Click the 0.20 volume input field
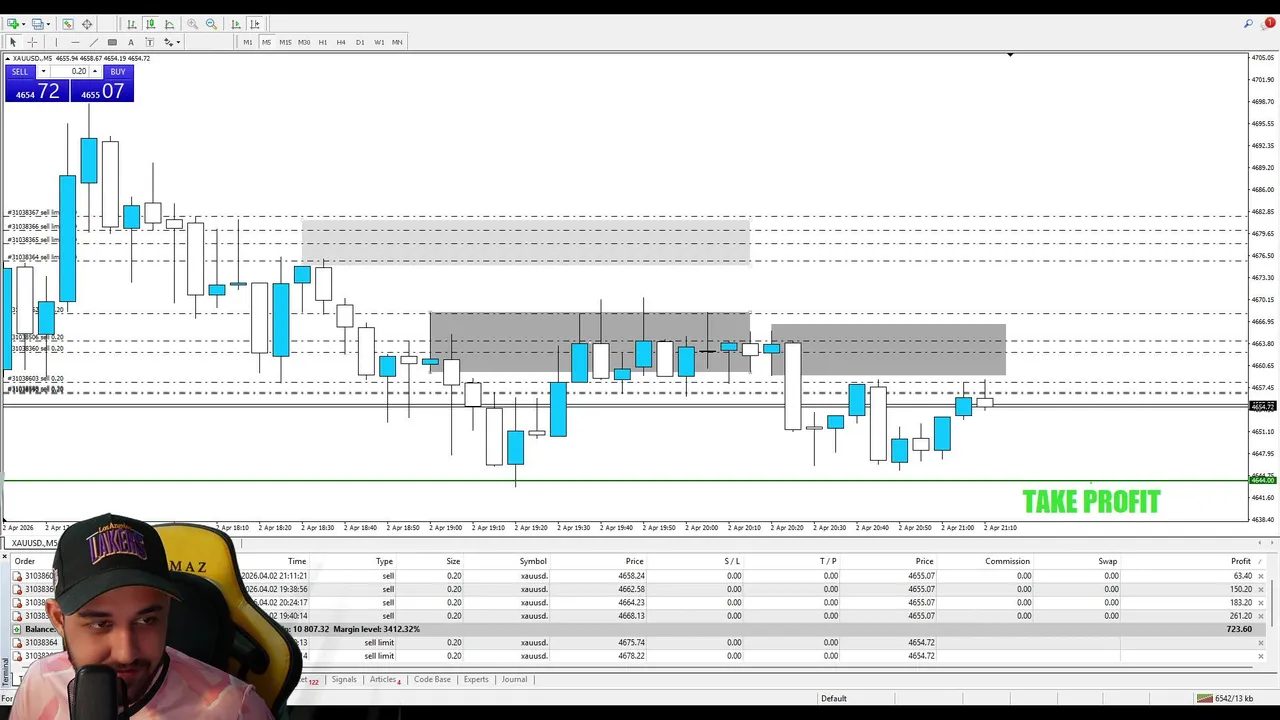The height and width of the screenshot is (720, 1280). point(70,71)
